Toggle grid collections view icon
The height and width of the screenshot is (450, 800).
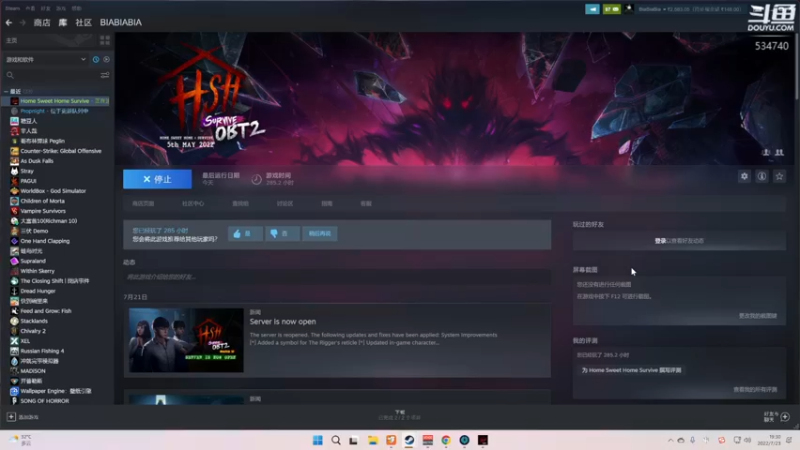click(105, 40)
